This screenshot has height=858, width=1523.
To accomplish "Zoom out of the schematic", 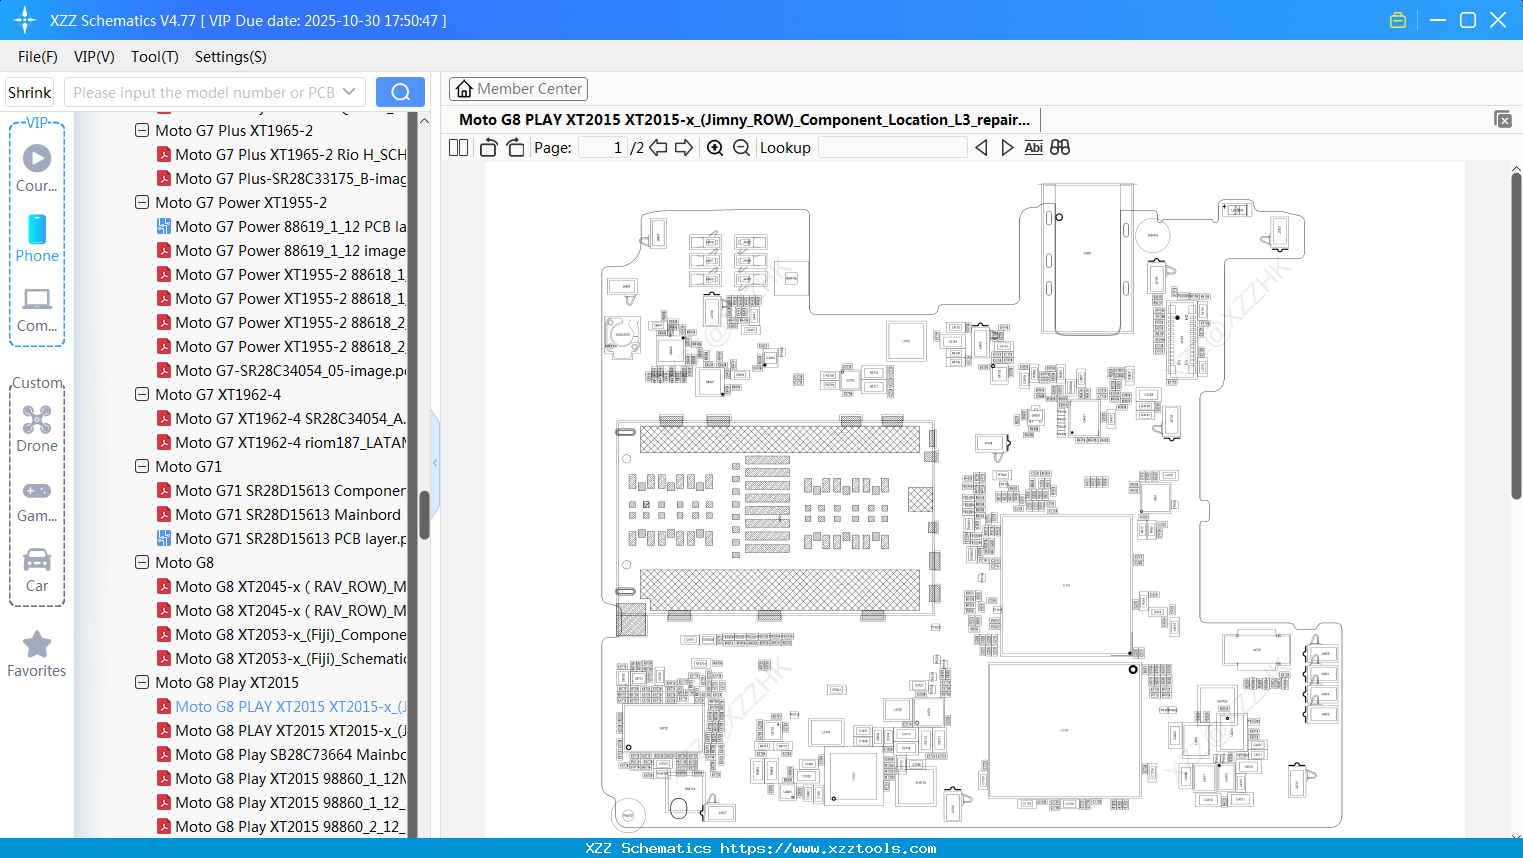I will 741,148.
